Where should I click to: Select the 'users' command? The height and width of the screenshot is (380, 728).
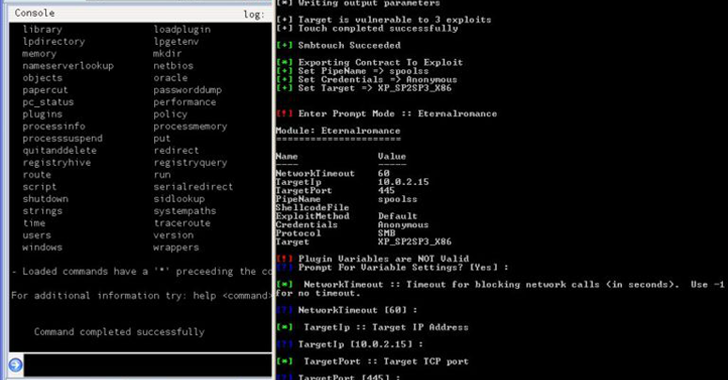(37, 235)
